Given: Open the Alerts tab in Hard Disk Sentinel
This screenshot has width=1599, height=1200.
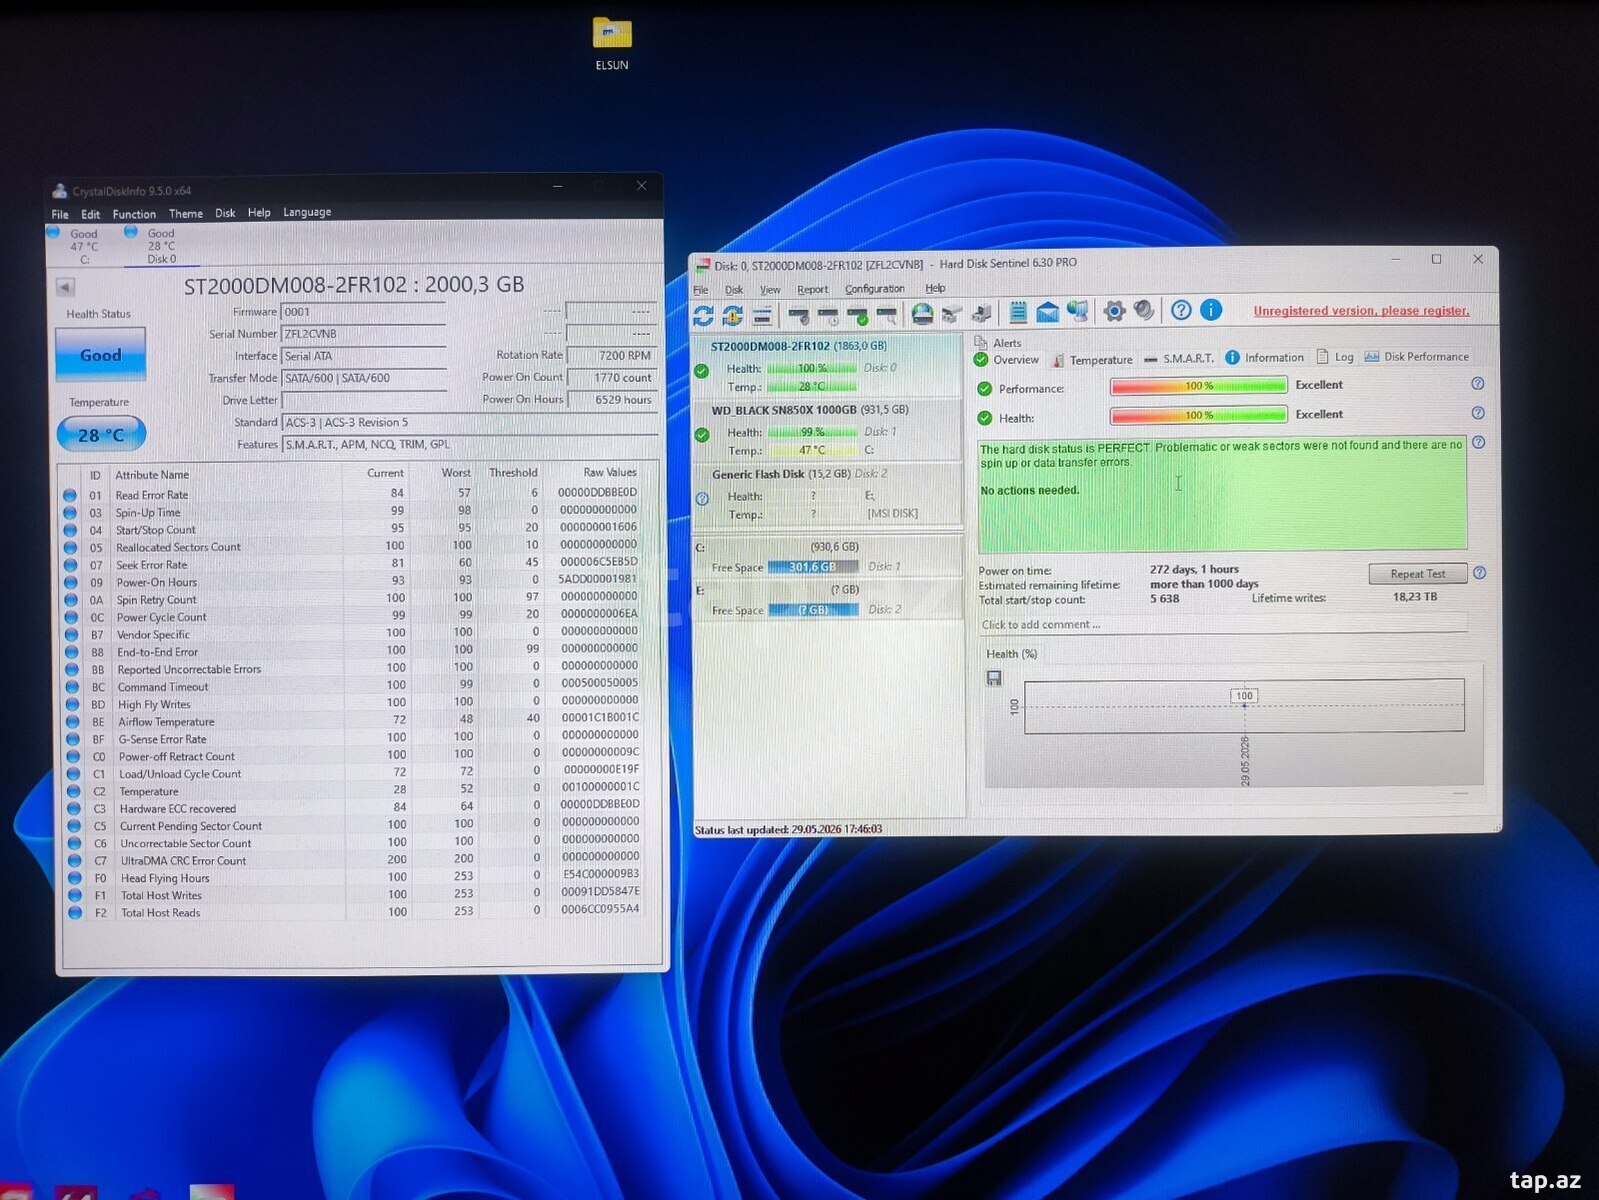Looking at the screenshot, I should pyautogui.click(x=998, y=343).
